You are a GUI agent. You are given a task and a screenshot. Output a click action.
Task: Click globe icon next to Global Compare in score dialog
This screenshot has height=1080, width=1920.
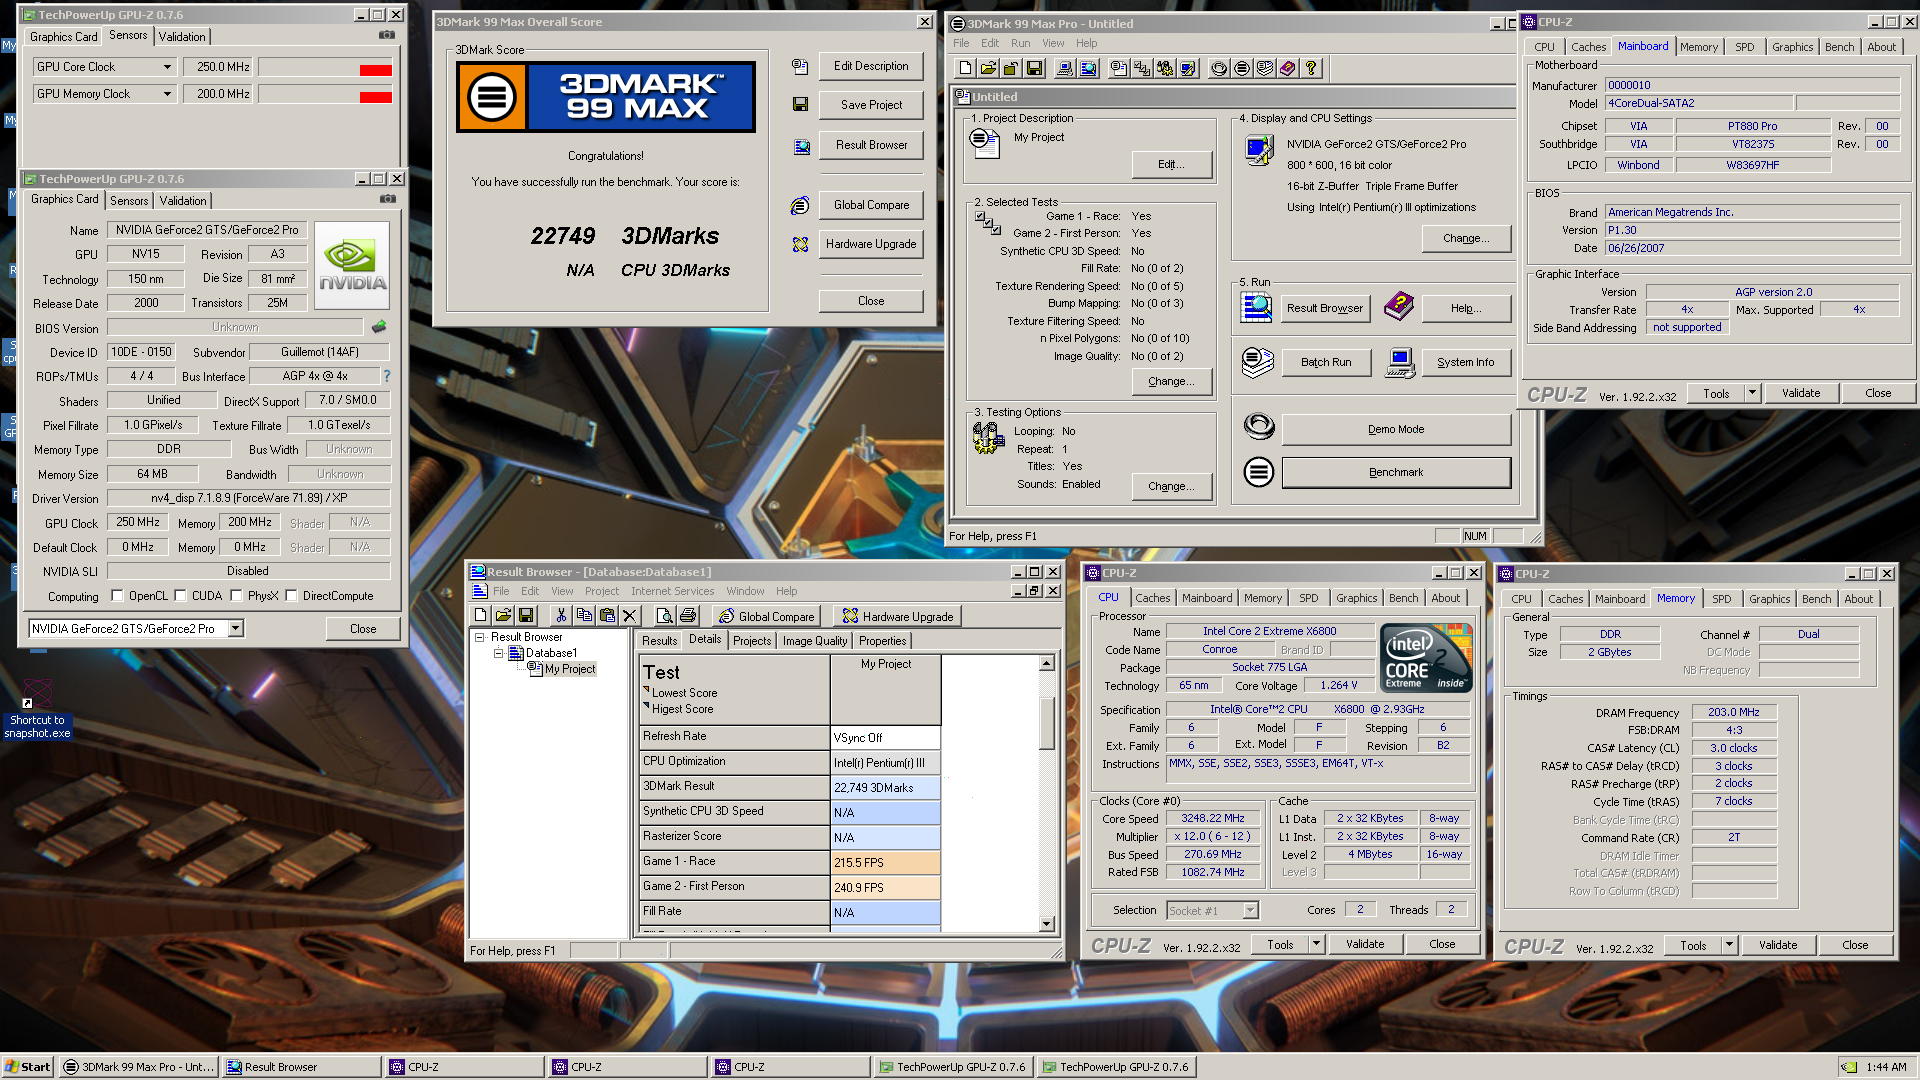800,205
